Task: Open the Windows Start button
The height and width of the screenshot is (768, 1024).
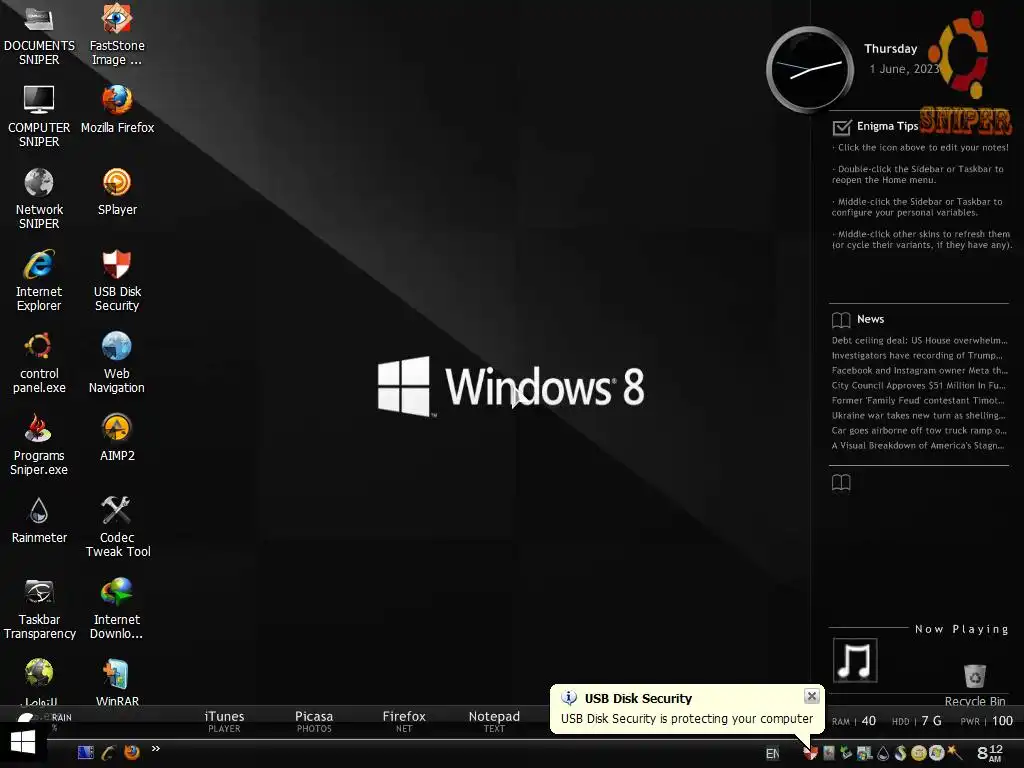Action: click(23, 743)
